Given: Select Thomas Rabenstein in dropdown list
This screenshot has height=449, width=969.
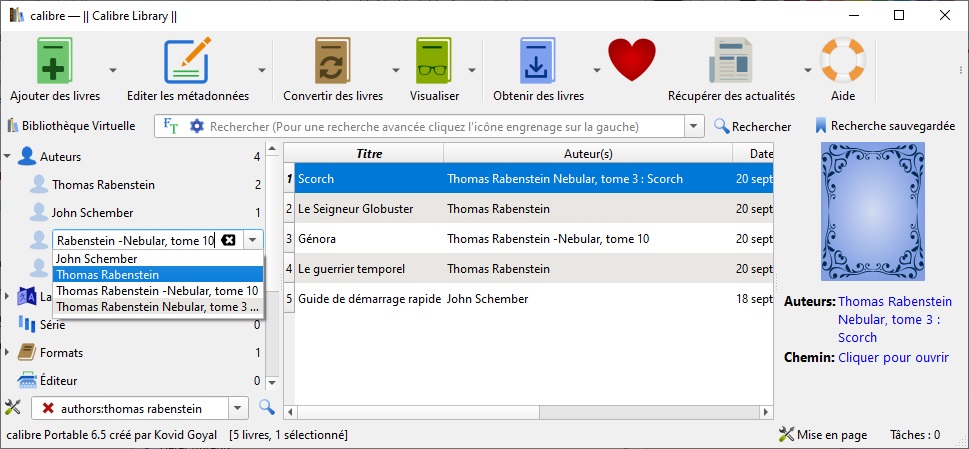Looking at the screenshot, I should pos(158,275).
